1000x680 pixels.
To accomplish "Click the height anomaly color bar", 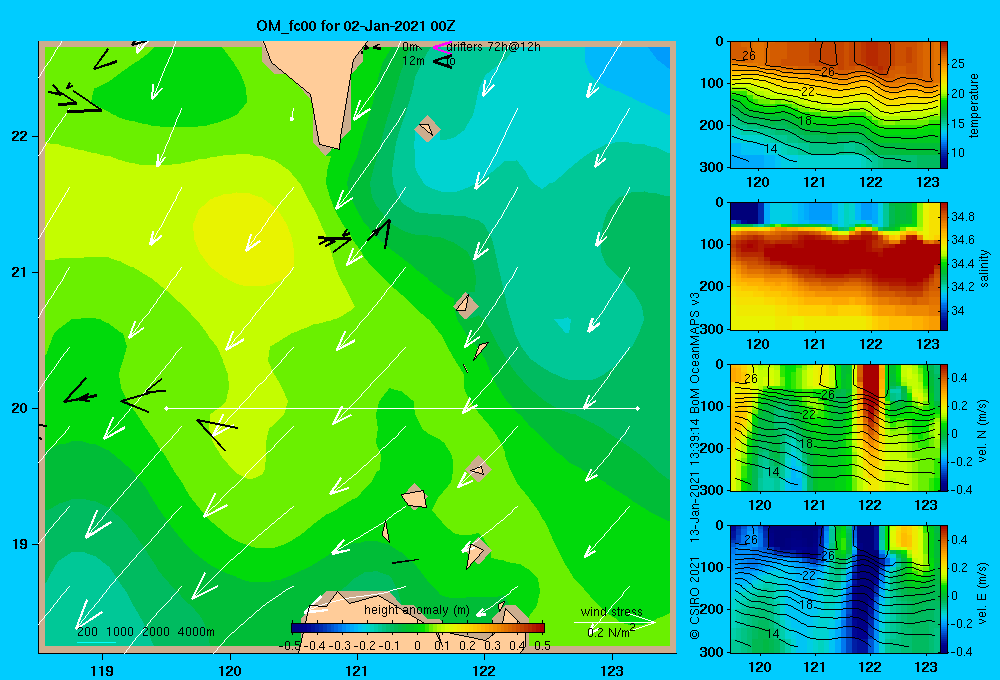I will (x=418, y=628).
